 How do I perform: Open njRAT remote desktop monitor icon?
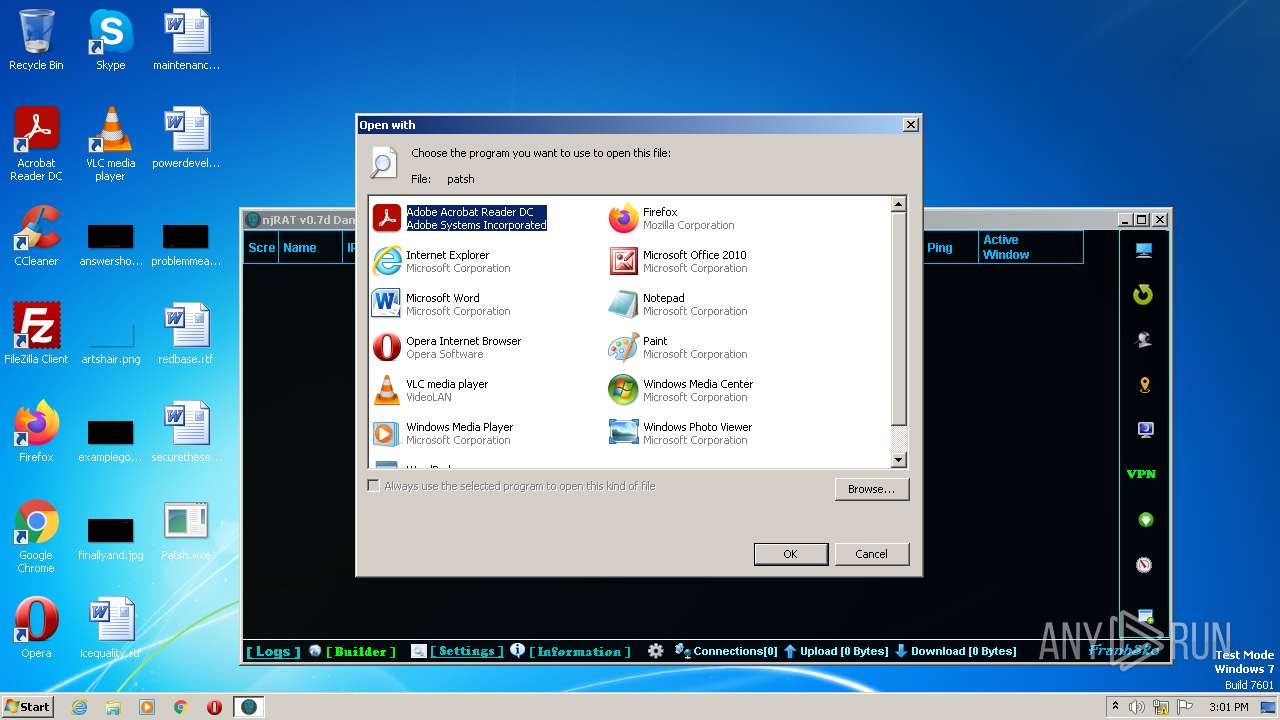coord(1144,250)
